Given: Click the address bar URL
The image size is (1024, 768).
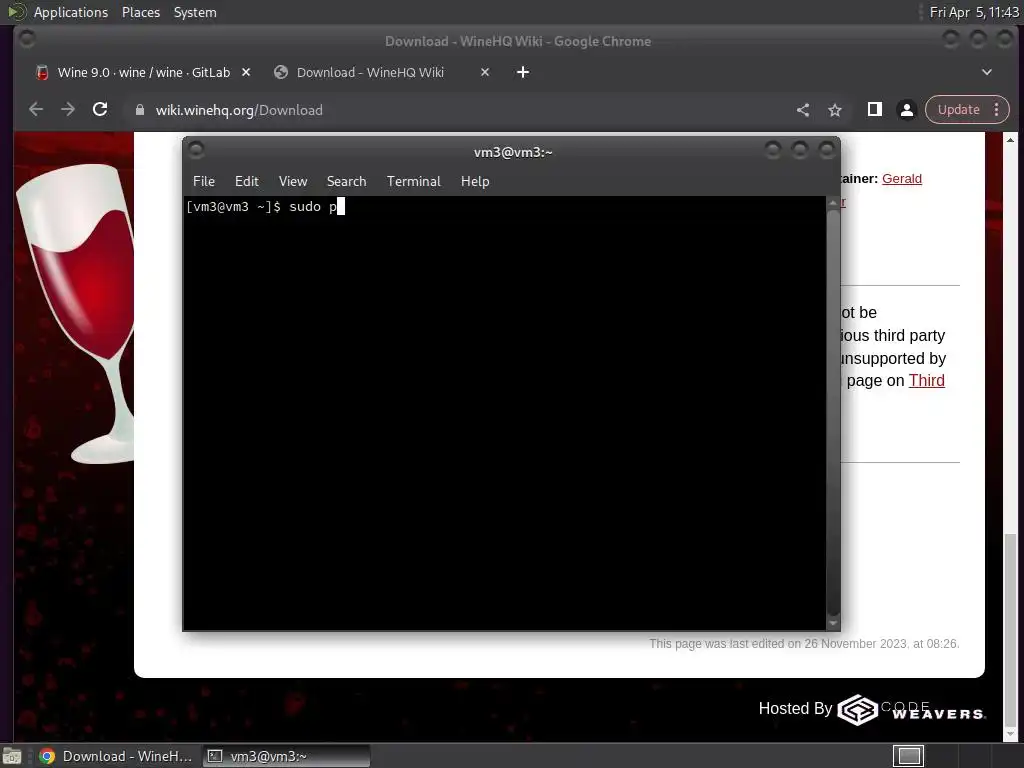Looking at the screenshot, I should [239, 110].
